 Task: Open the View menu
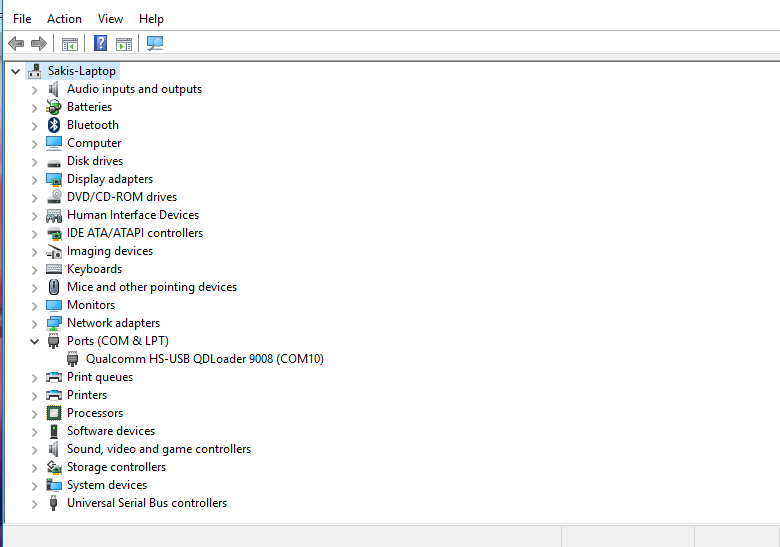coord(110,19)
